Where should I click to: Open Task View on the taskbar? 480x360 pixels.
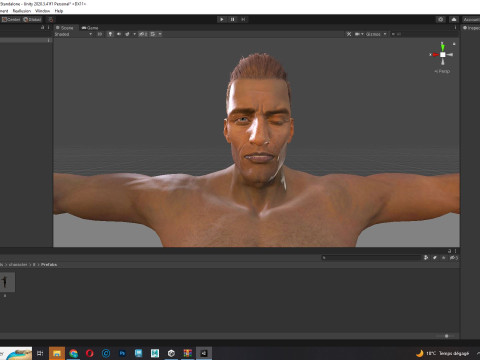pyautogui.click(x=40, y=353)
